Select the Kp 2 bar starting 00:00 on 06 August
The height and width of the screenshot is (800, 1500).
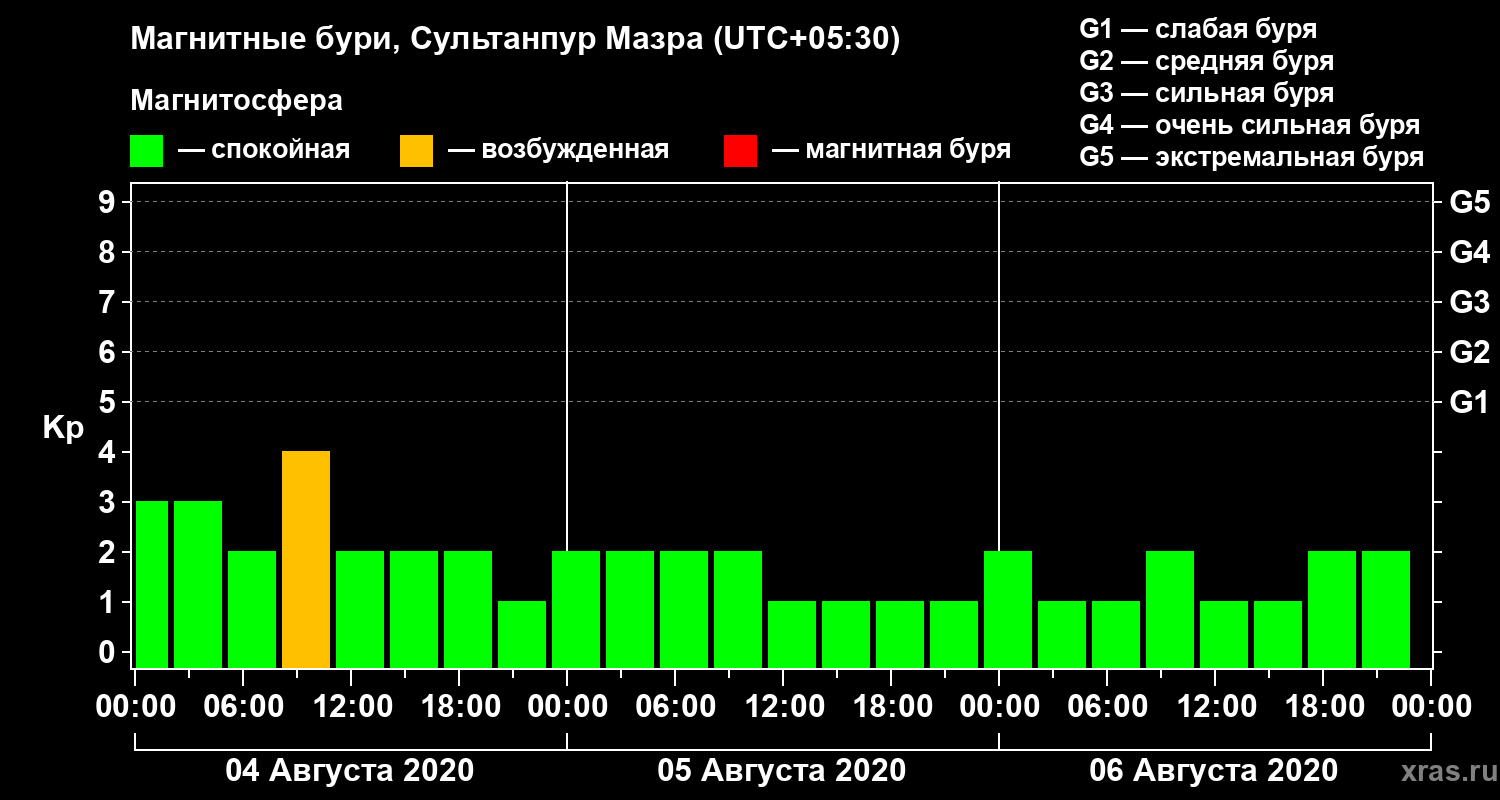pyautogui.click(x=1008, y=610)
